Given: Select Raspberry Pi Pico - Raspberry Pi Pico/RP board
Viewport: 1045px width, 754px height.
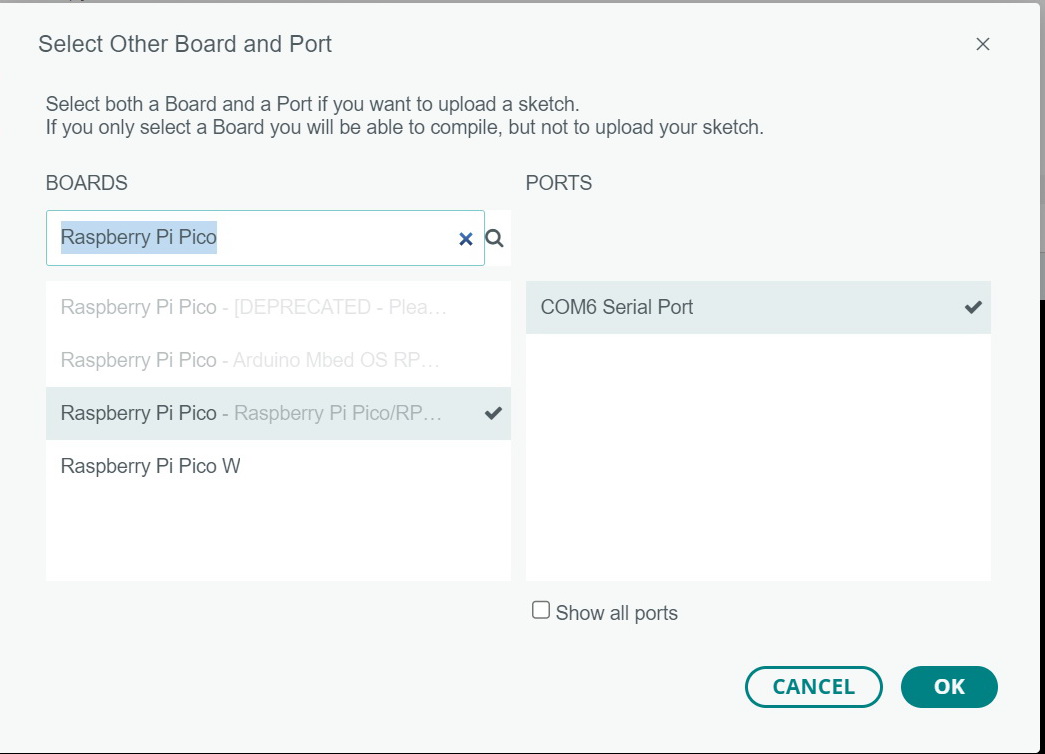Looking at the screenshot, I should (279, 413).
